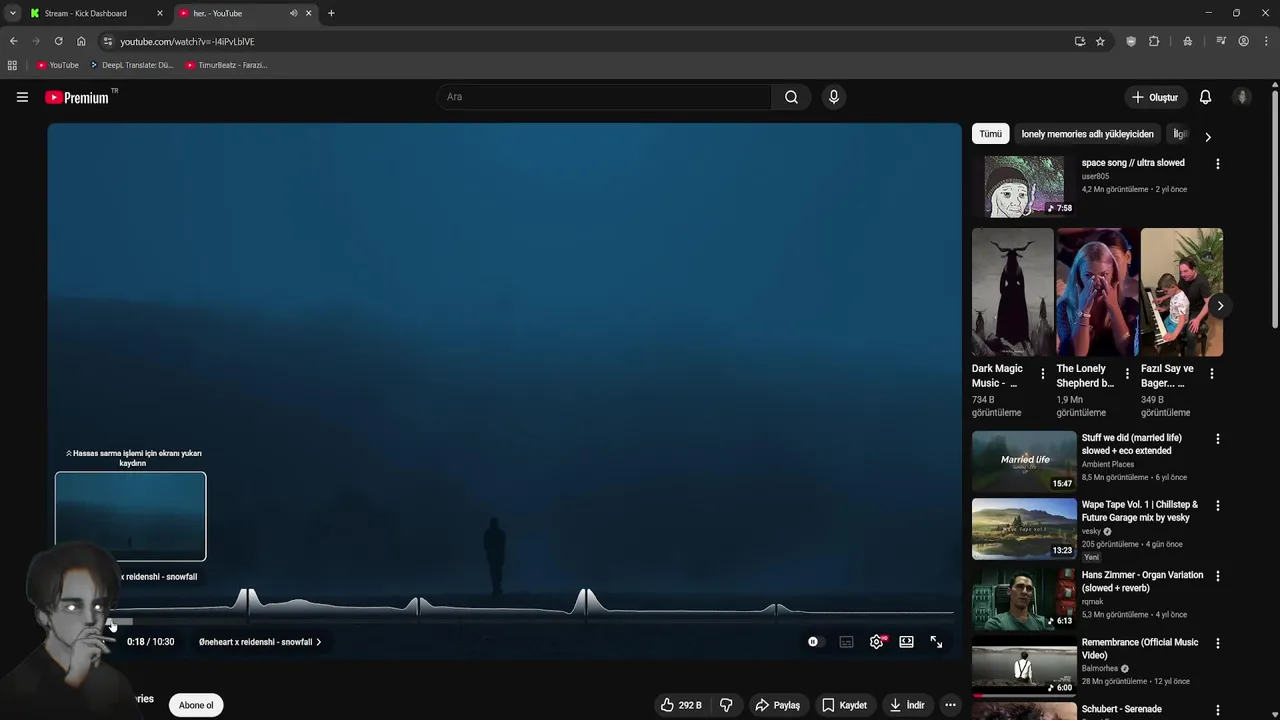Viewport: 1280px width, 720px height.
Task: Click the address bar URL
Action: (x=187, y=41)
